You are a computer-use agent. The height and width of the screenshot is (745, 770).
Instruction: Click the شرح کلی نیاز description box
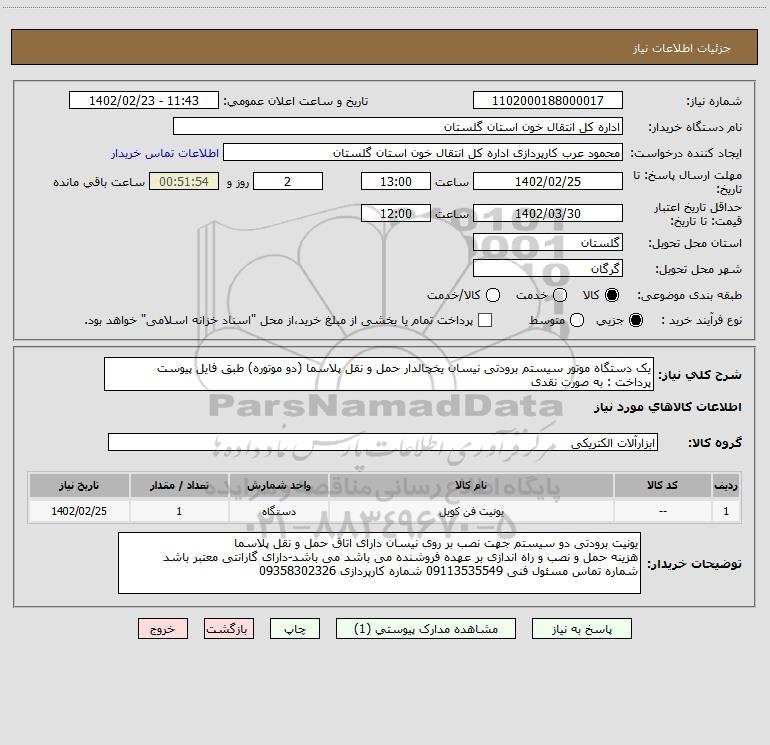(x=379, y=374)
